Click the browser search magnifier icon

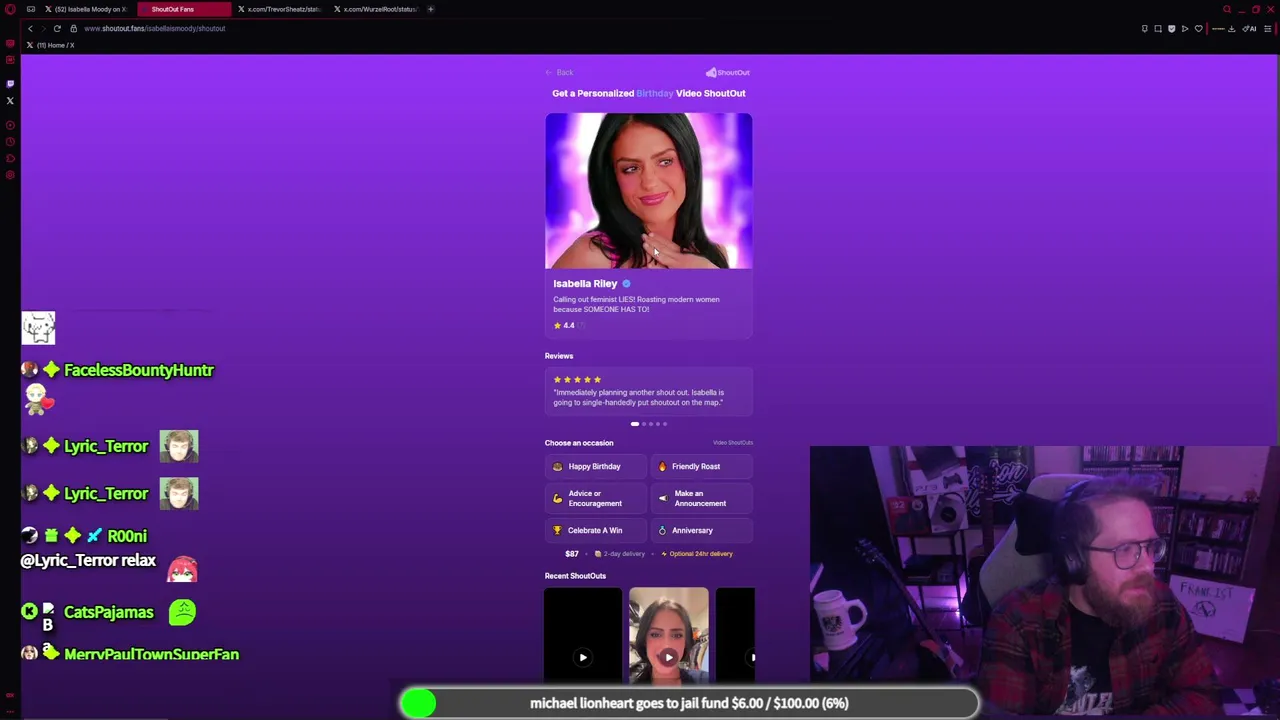pos(1228,9)
